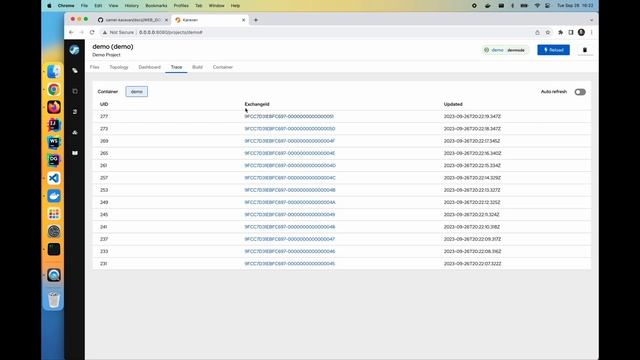Expand the Chrome tab search chevron

[591, 20]
